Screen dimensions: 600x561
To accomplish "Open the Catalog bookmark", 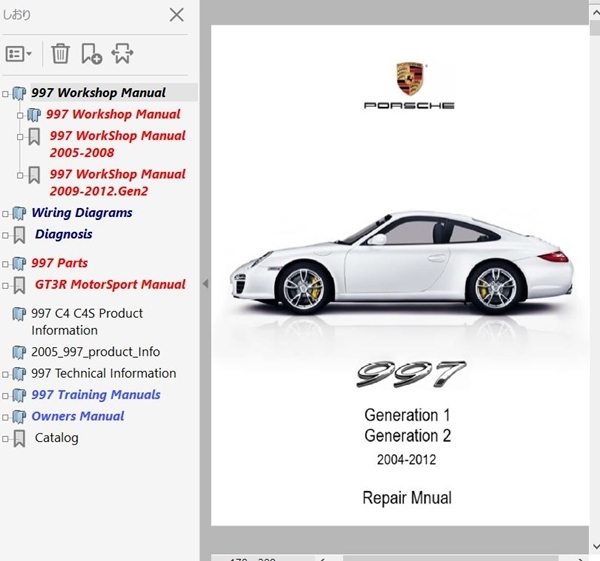I will point(57,437).
